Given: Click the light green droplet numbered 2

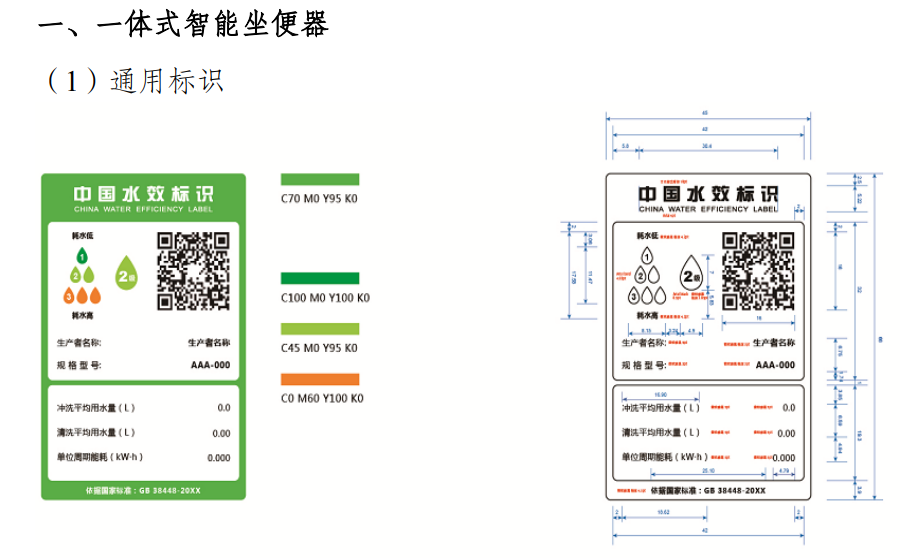Looking at the screenshot, I should (75, 275).
